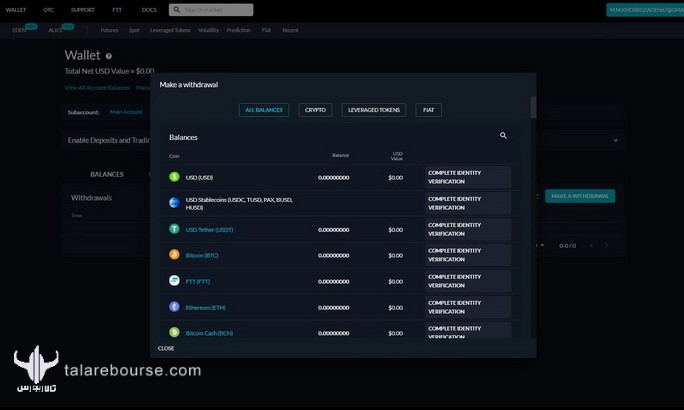This screenshot has width=684, height=410.
Task: Complete identity verification for USD Tether
Action: pos(468,229)
